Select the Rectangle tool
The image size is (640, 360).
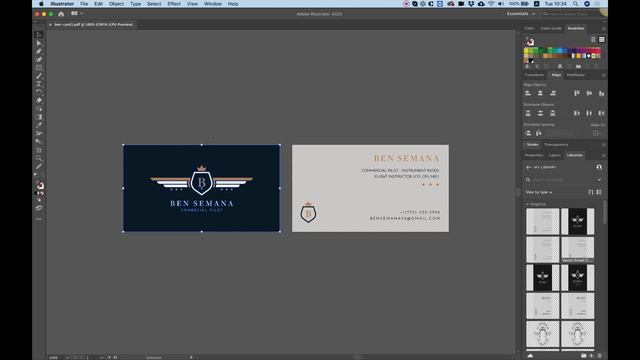pyautogui.click(x=39, y=68)
